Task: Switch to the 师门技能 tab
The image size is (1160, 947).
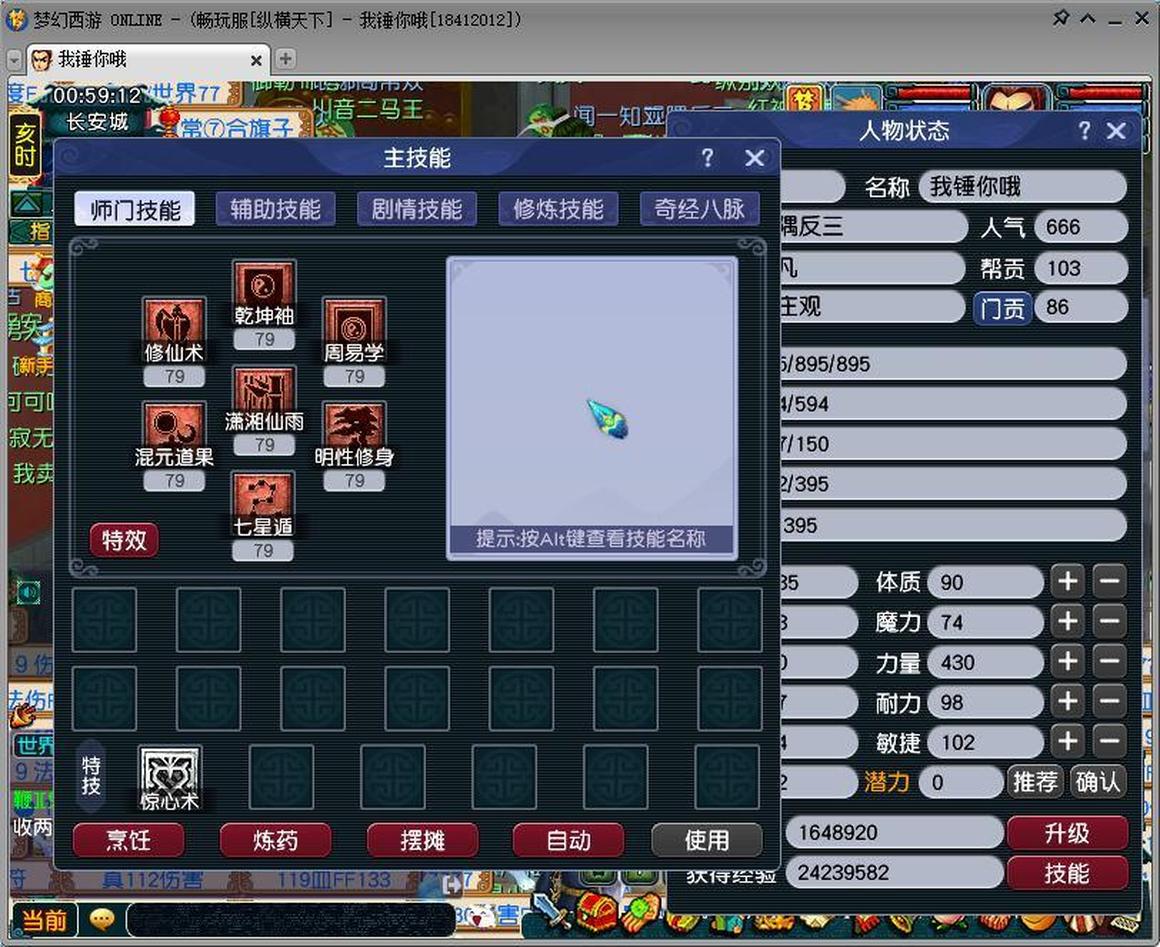Action: point(135,209)
